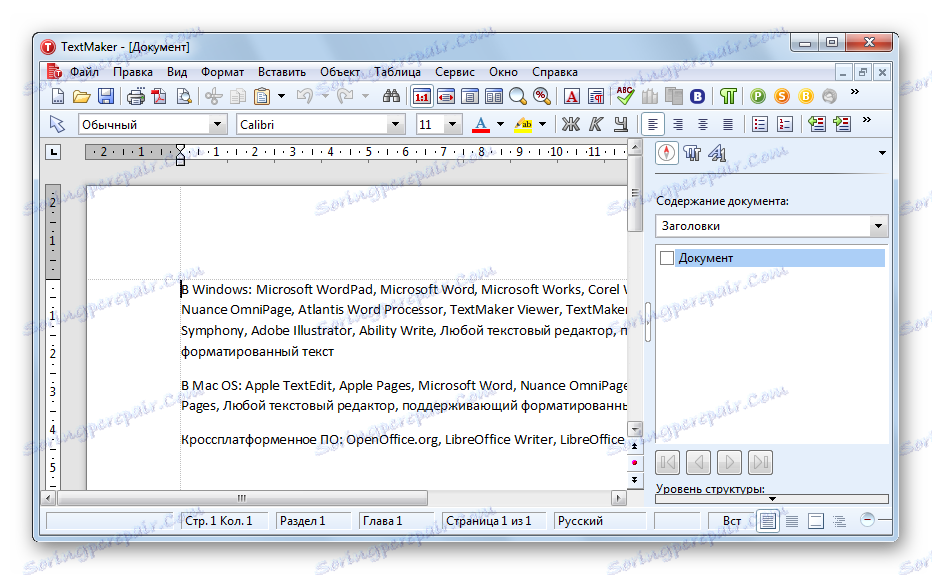The height and width of the screenshot is (575, 932).
Task: Open the print preview icon
Action: [x=184, y=96]
